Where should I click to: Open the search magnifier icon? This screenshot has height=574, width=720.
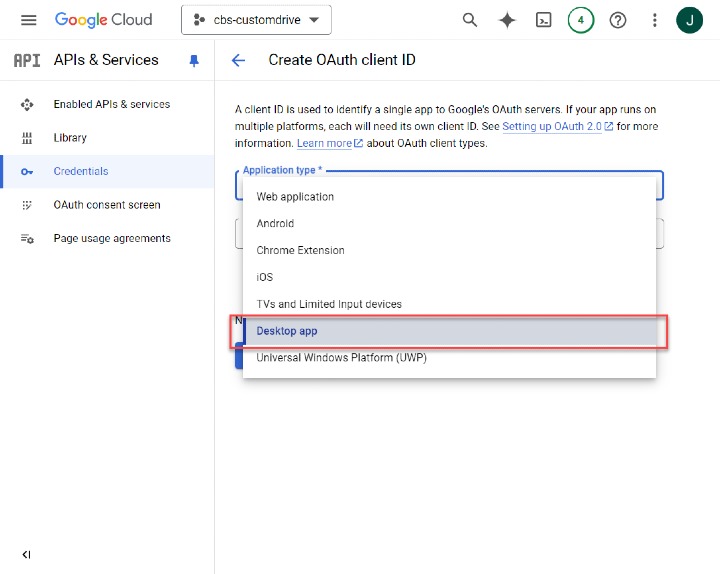(469, 20)
